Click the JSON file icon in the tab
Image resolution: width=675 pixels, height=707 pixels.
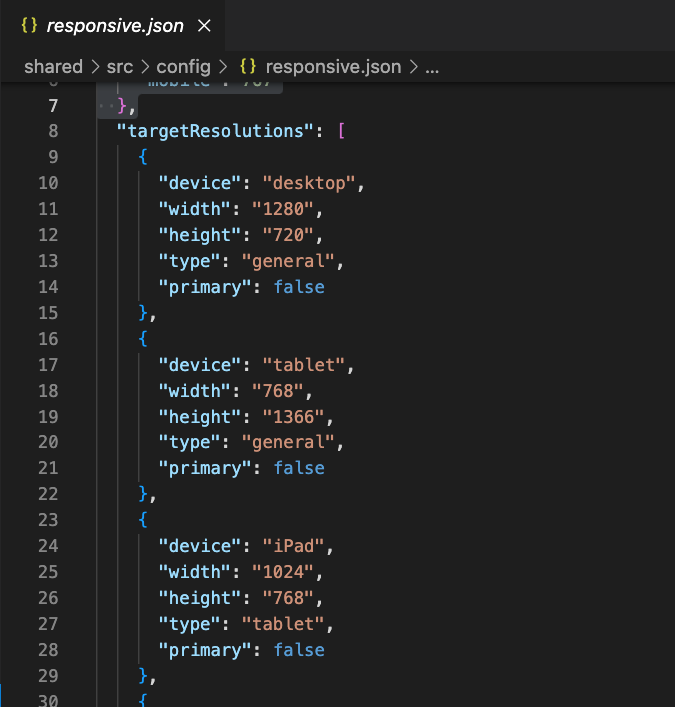pos(28,26)
